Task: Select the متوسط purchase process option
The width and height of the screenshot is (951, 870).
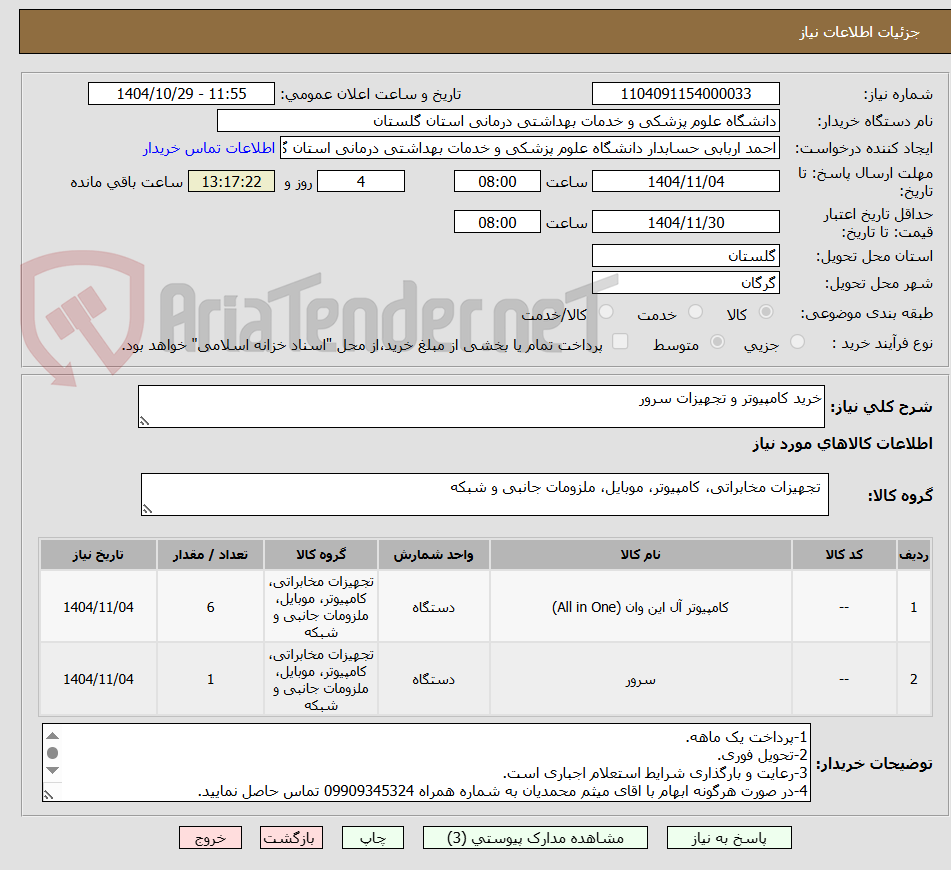Action: tap(717, 340)
